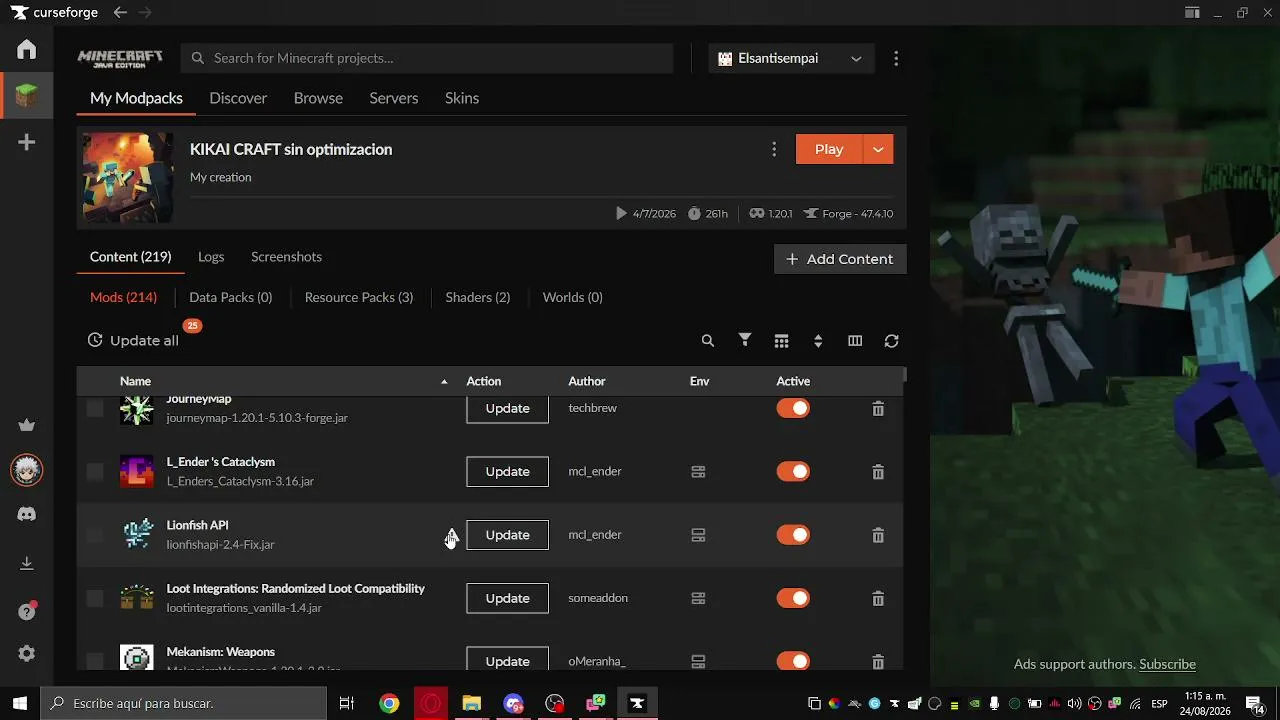
Task: Go to the CurseForge home page icon
Action: tap(27, 50)
